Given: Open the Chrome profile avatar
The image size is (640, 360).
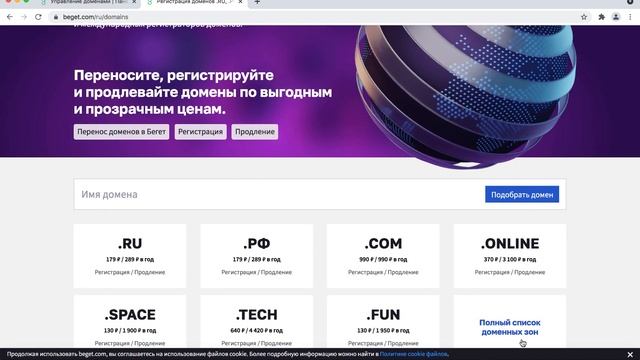Looking at the screenshot, I should click(x=616, y=17).
